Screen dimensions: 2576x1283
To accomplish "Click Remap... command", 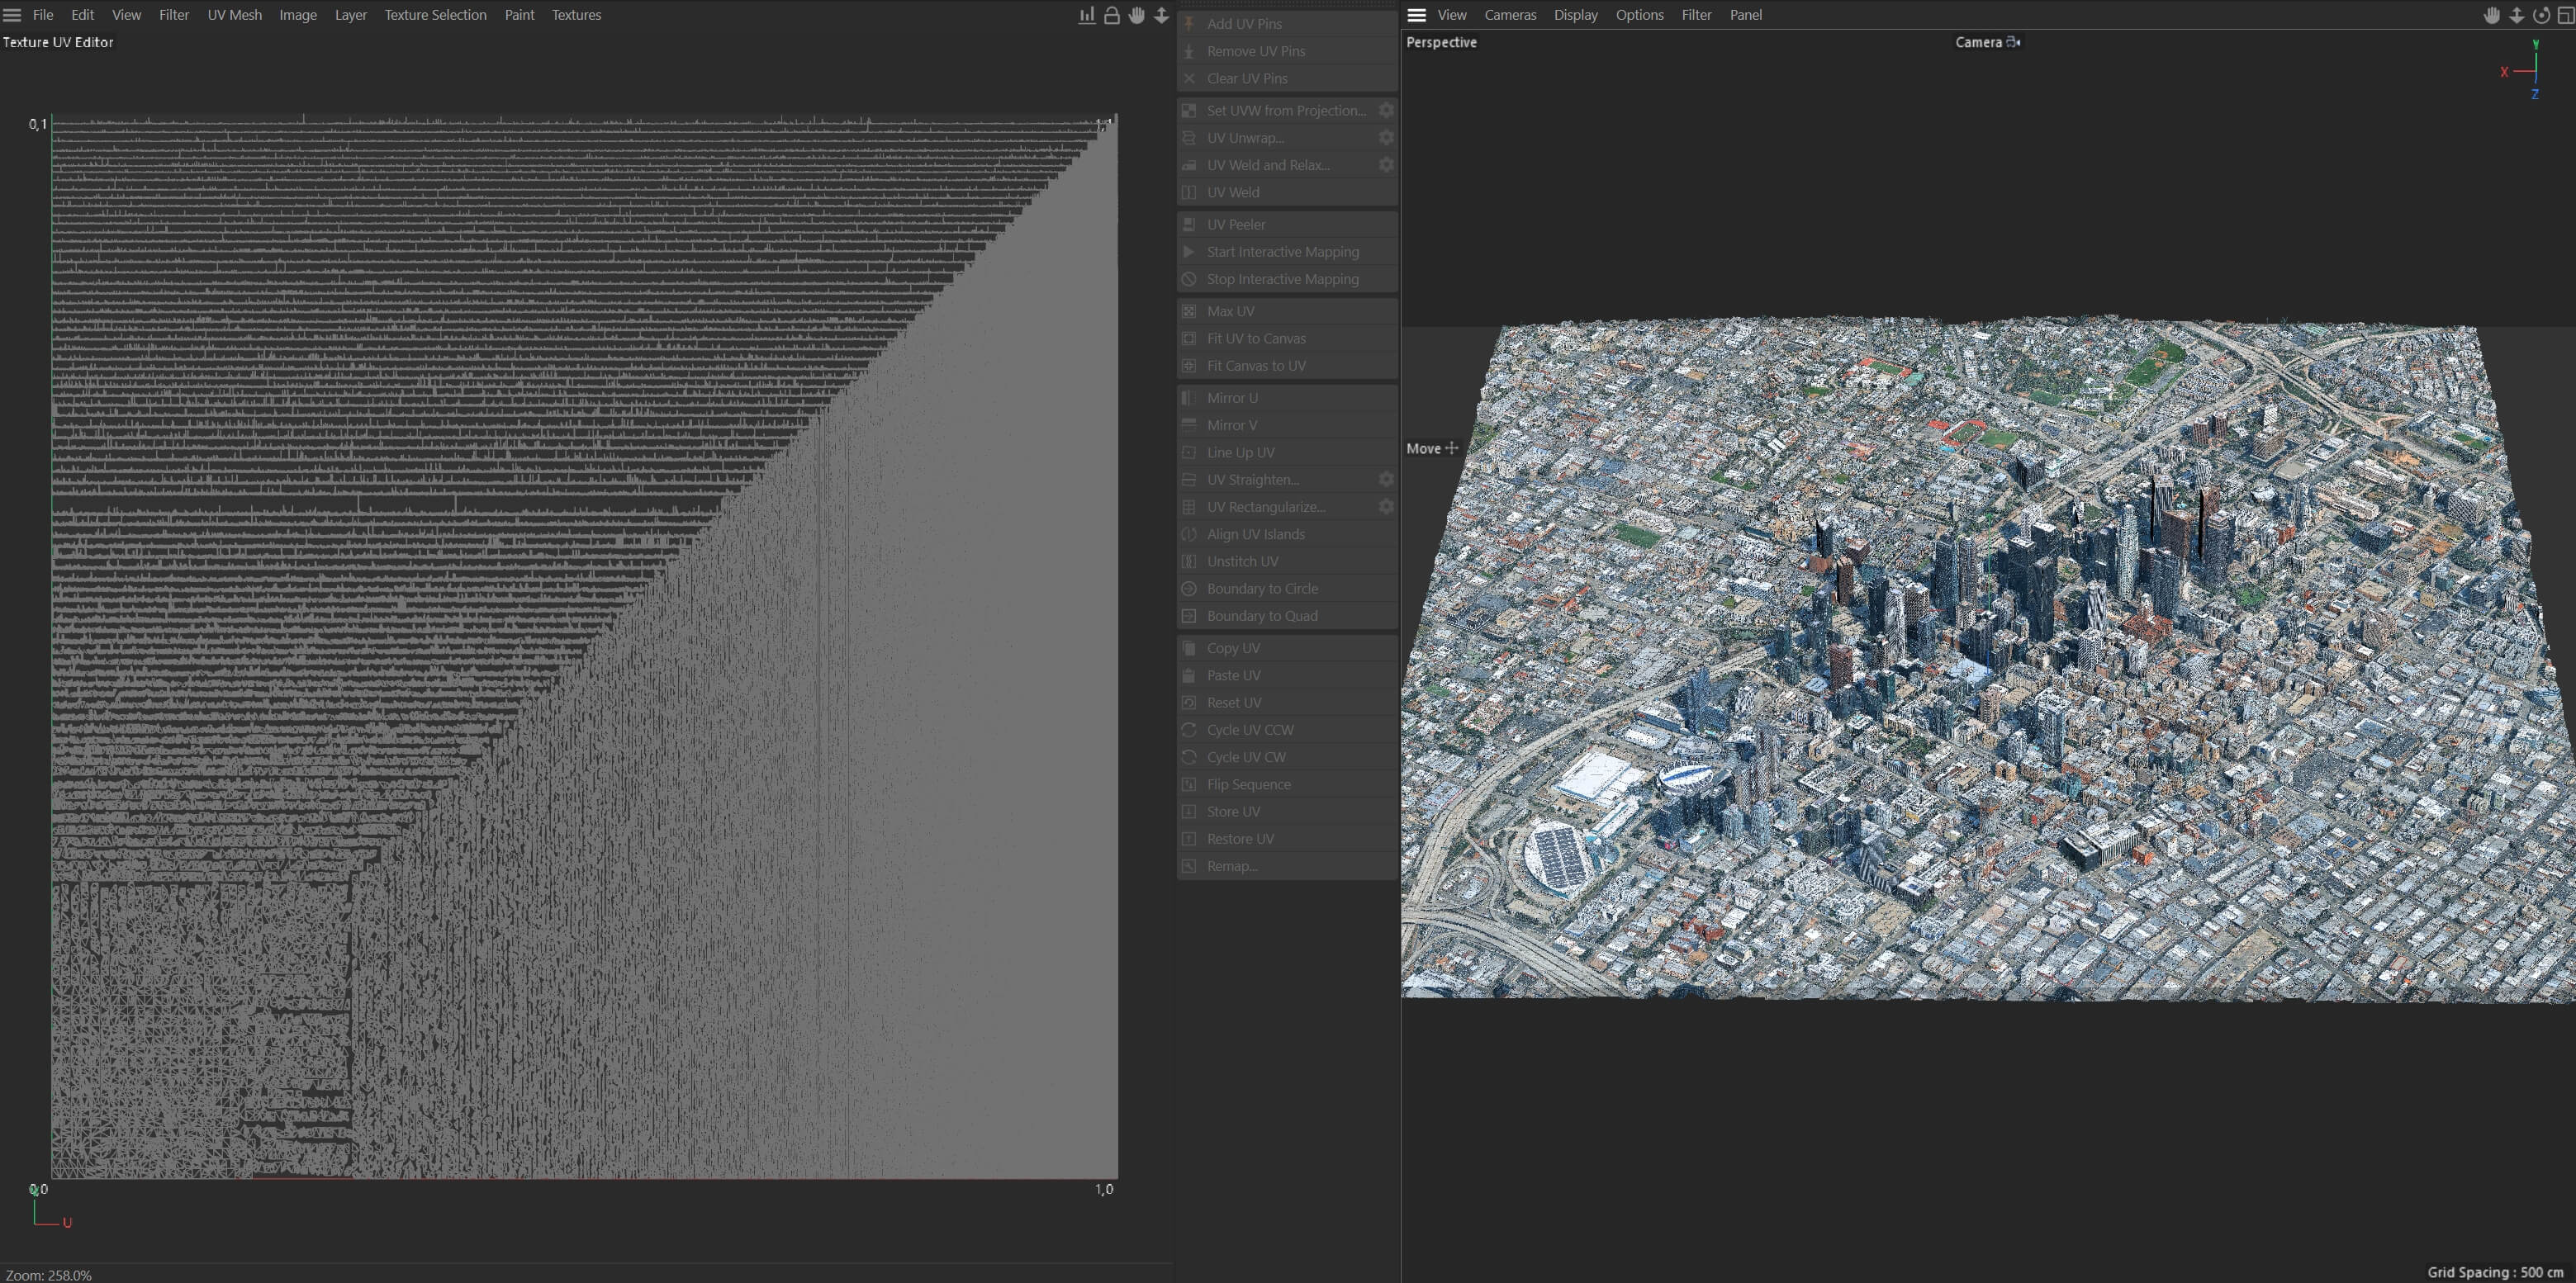I will coord(1287,866).
